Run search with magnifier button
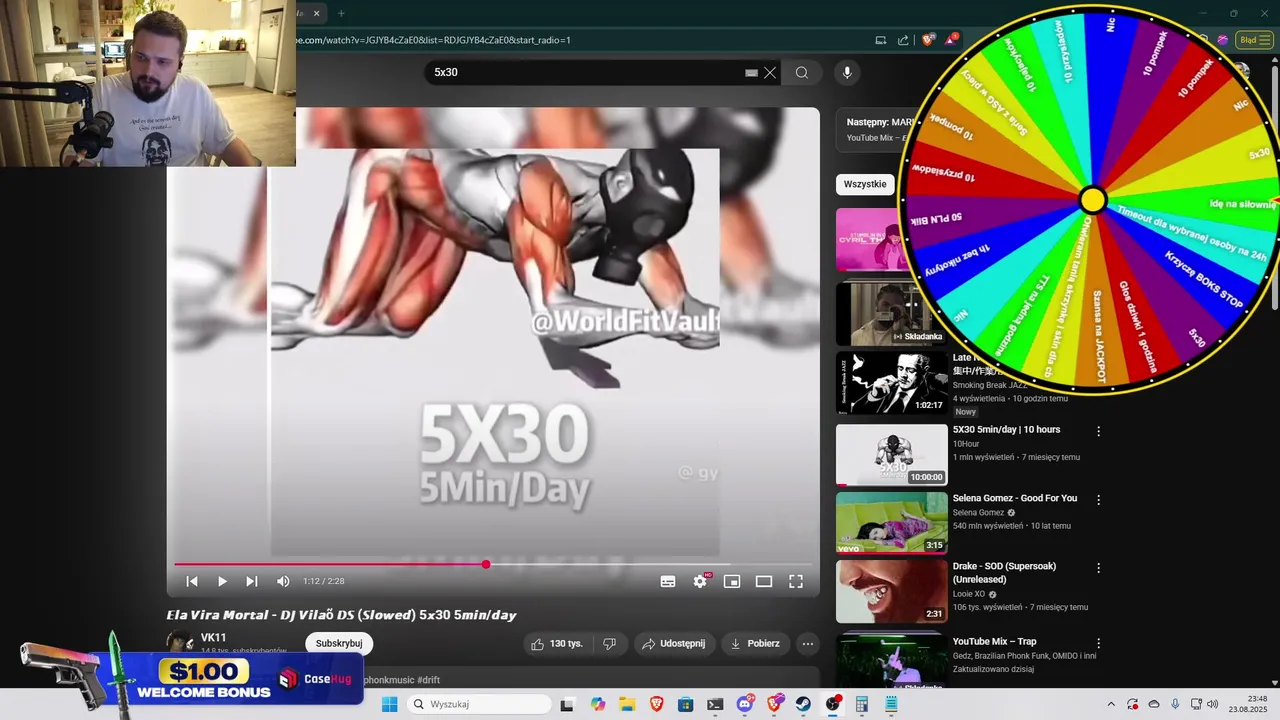 [802, 72]
